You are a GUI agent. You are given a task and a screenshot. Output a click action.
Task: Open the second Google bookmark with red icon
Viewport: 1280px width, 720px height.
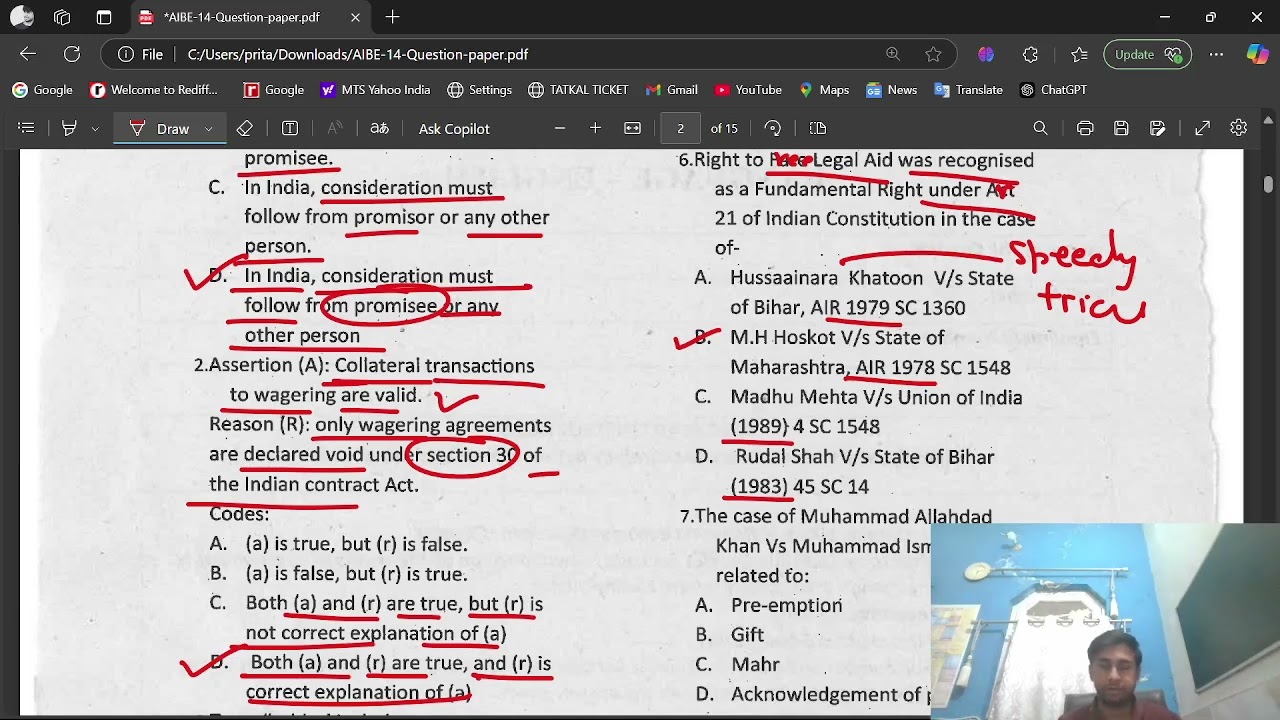274,90
